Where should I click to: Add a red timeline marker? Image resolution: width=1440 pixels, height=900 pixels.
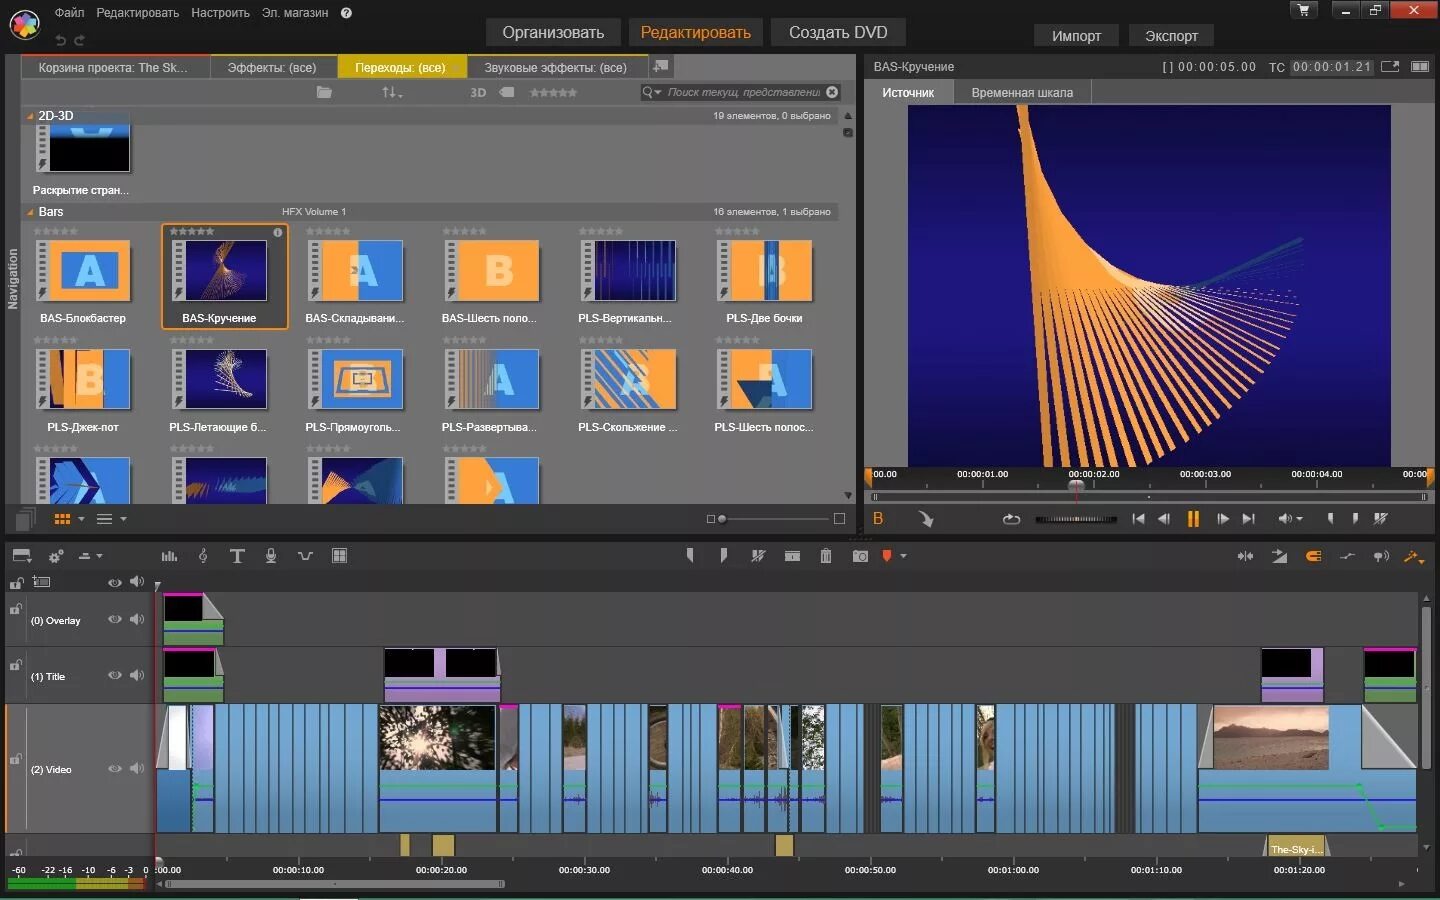(x=886, y=556)
